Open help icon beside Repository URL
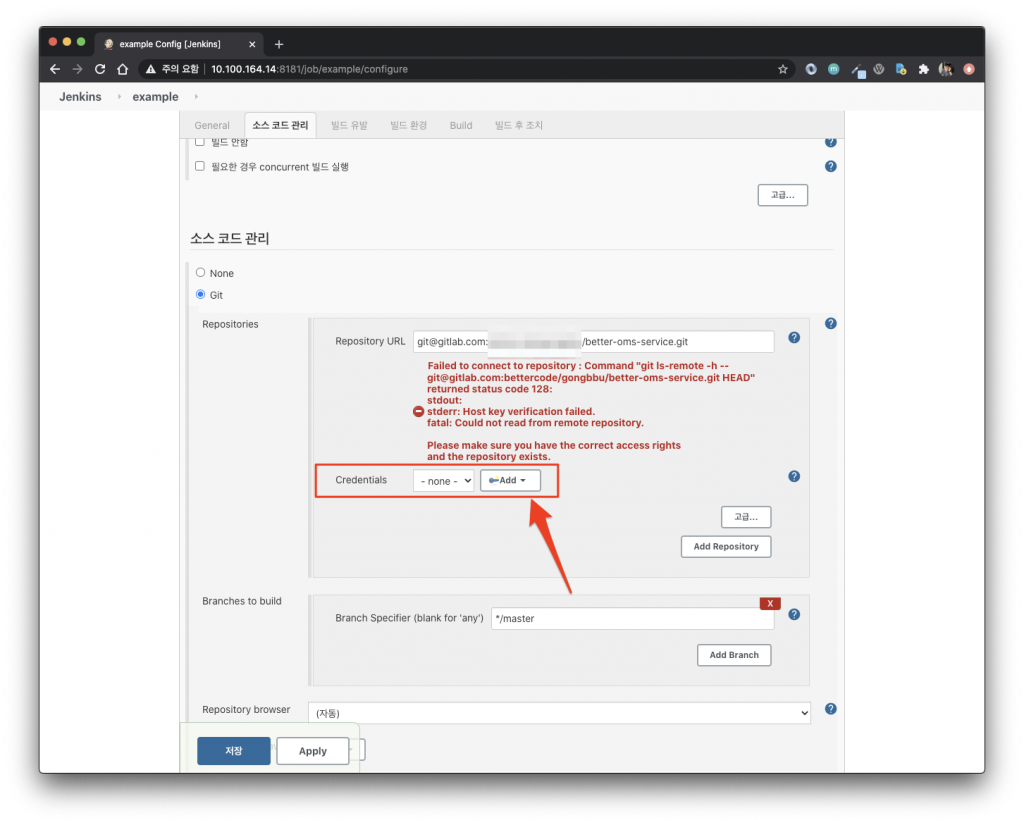1024x825 pixels. 794,338
